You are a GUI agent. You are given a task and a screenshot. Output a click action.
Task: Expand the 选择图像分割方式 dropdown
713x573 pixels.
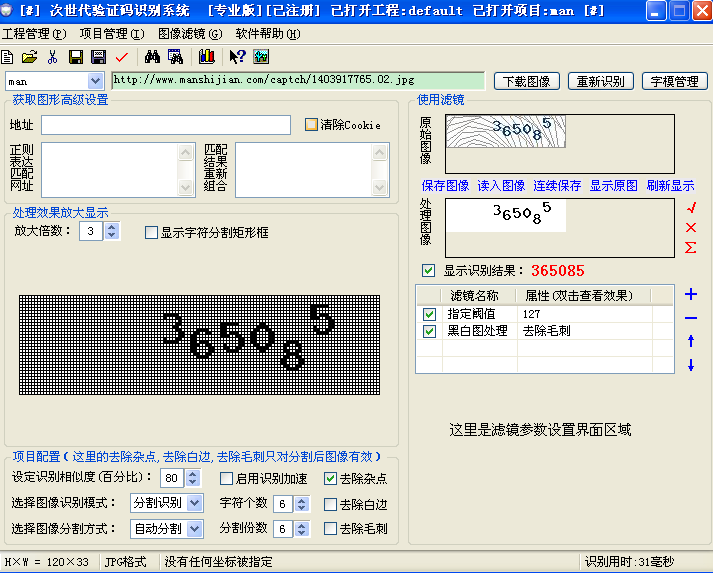point(194,528)
